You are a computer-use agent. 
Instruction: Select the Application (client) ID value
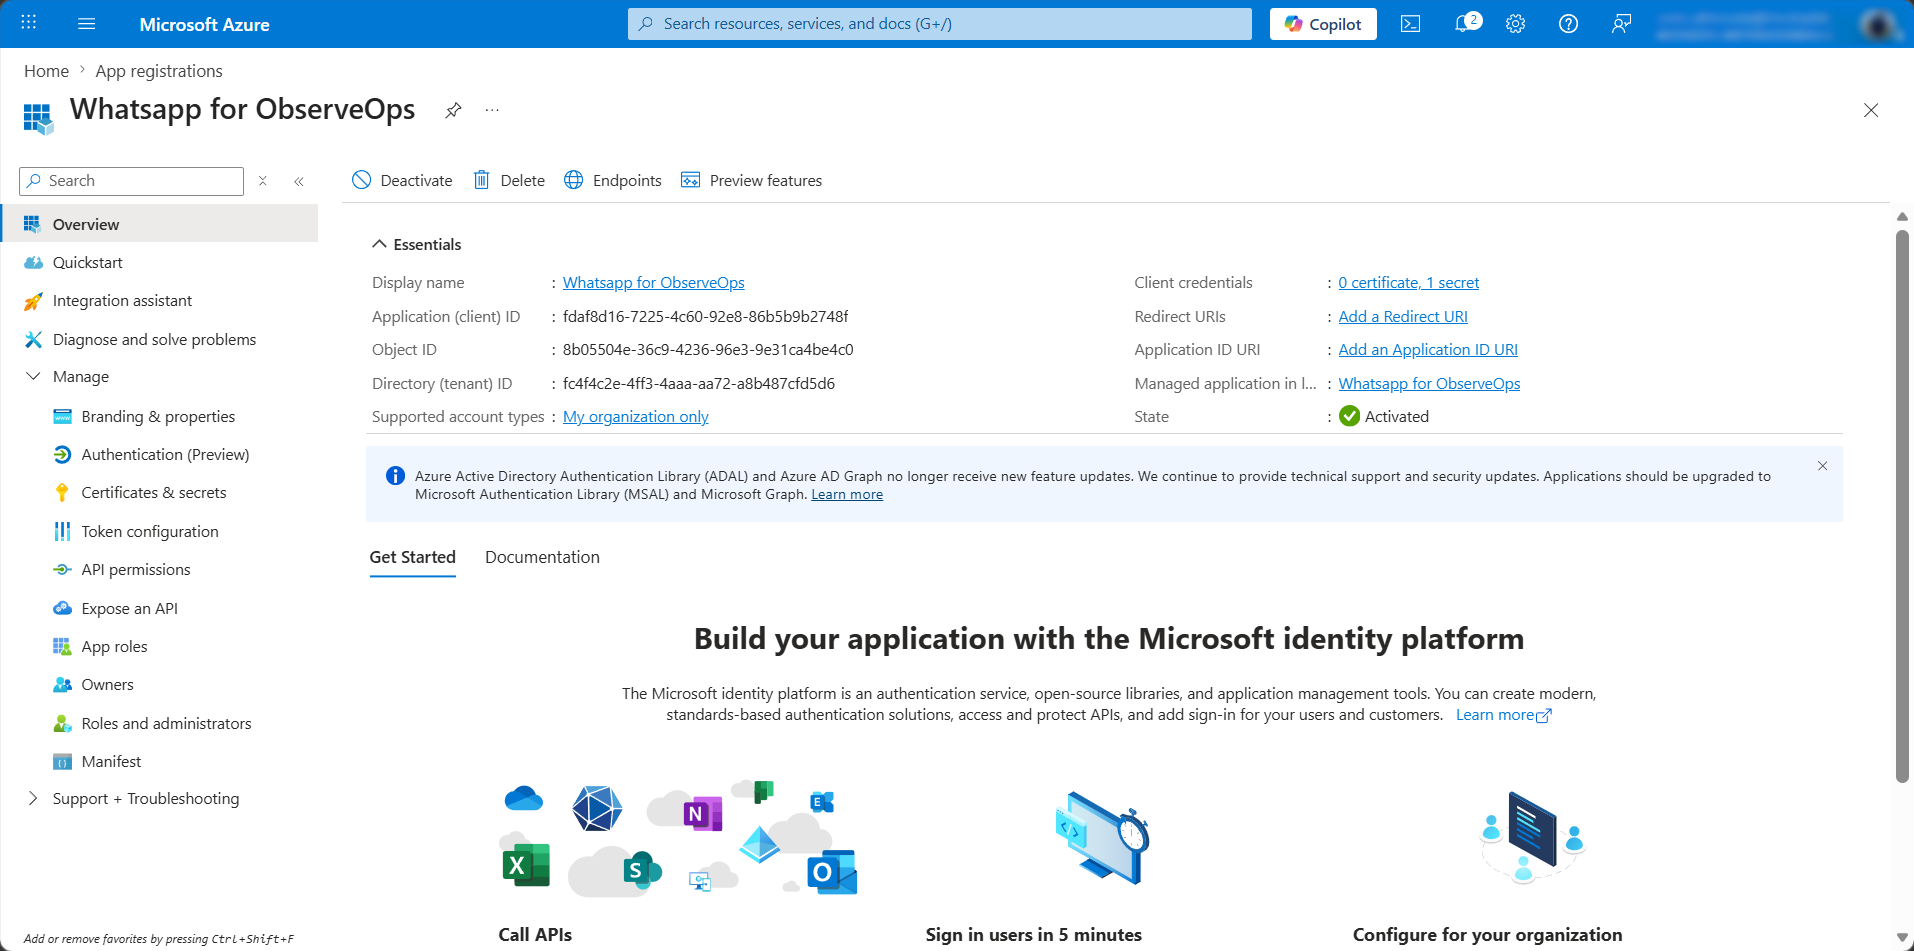[x=705, y=317]
